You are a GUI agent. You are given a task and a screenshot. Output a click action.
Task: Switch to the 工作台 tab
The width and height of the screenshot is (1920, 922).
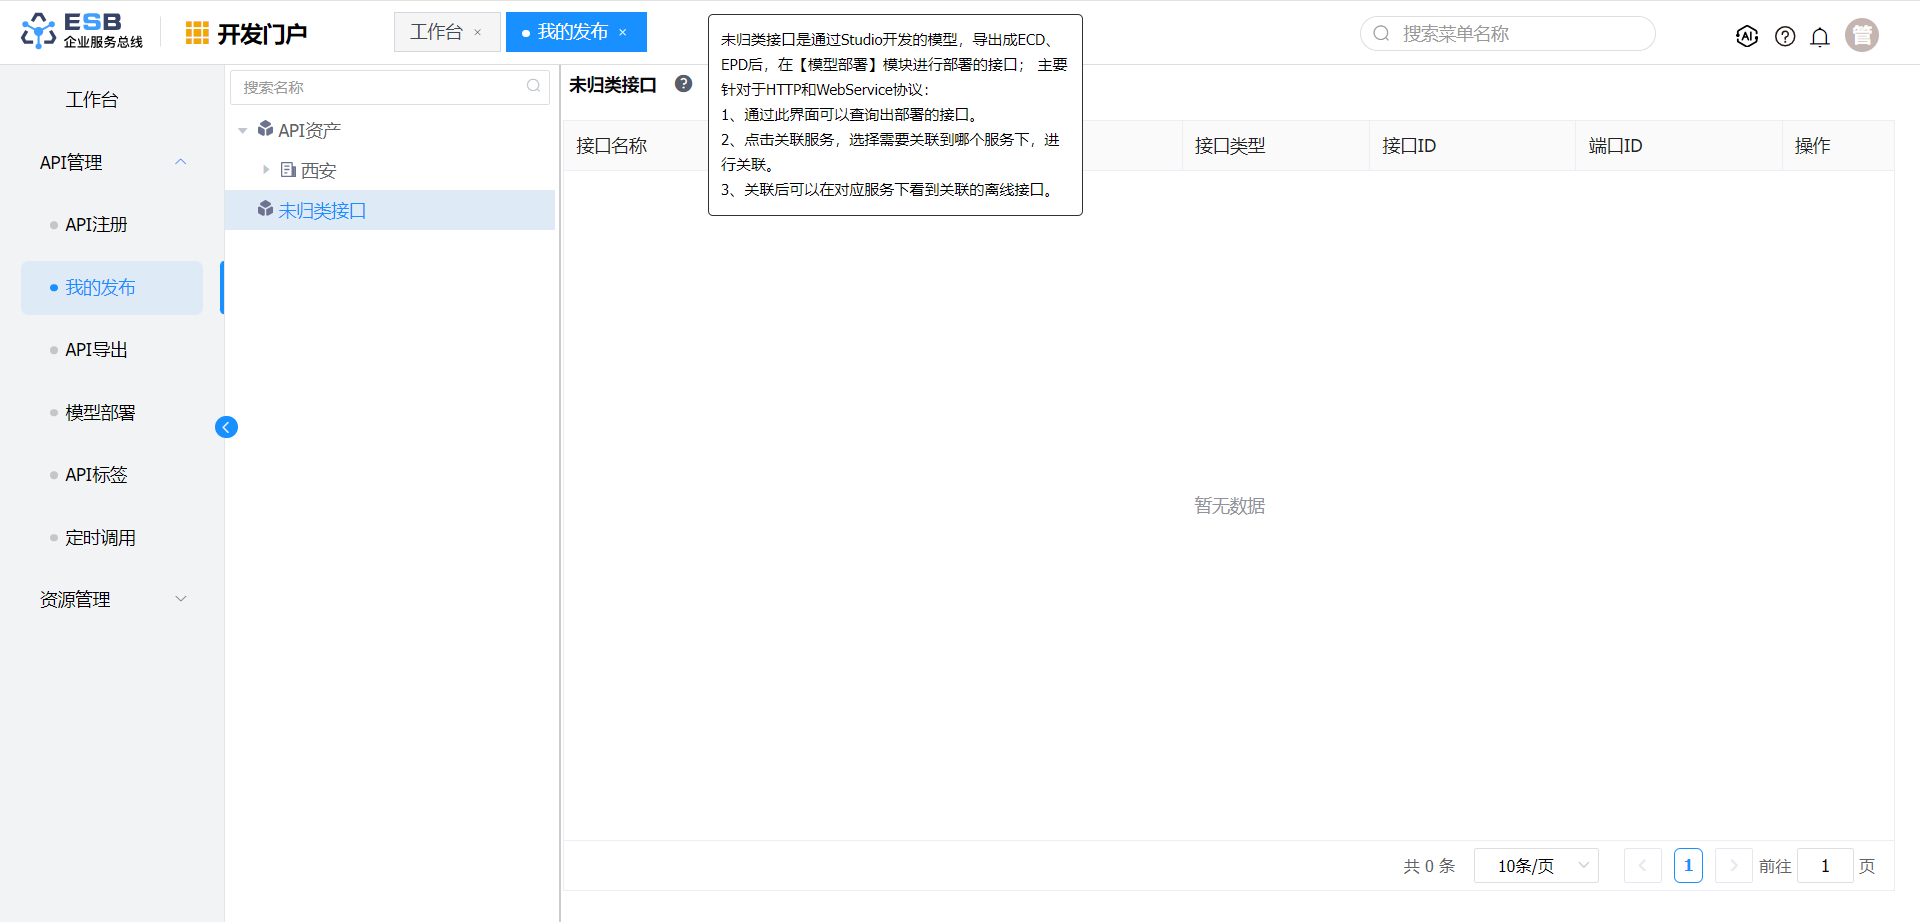436,32
